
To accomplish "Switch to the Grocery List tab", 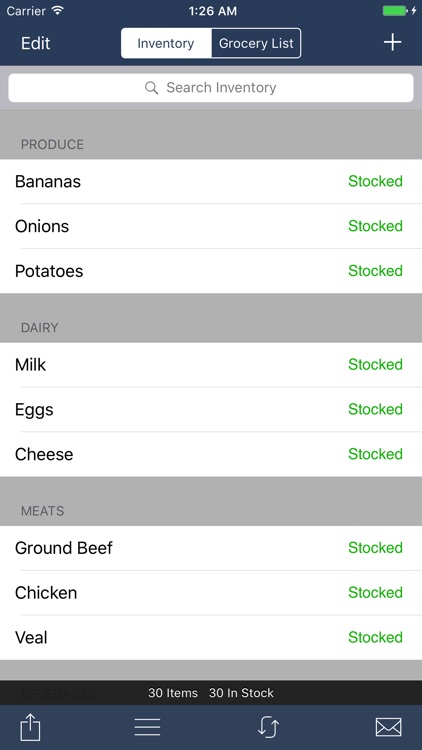I will [256, 43].
